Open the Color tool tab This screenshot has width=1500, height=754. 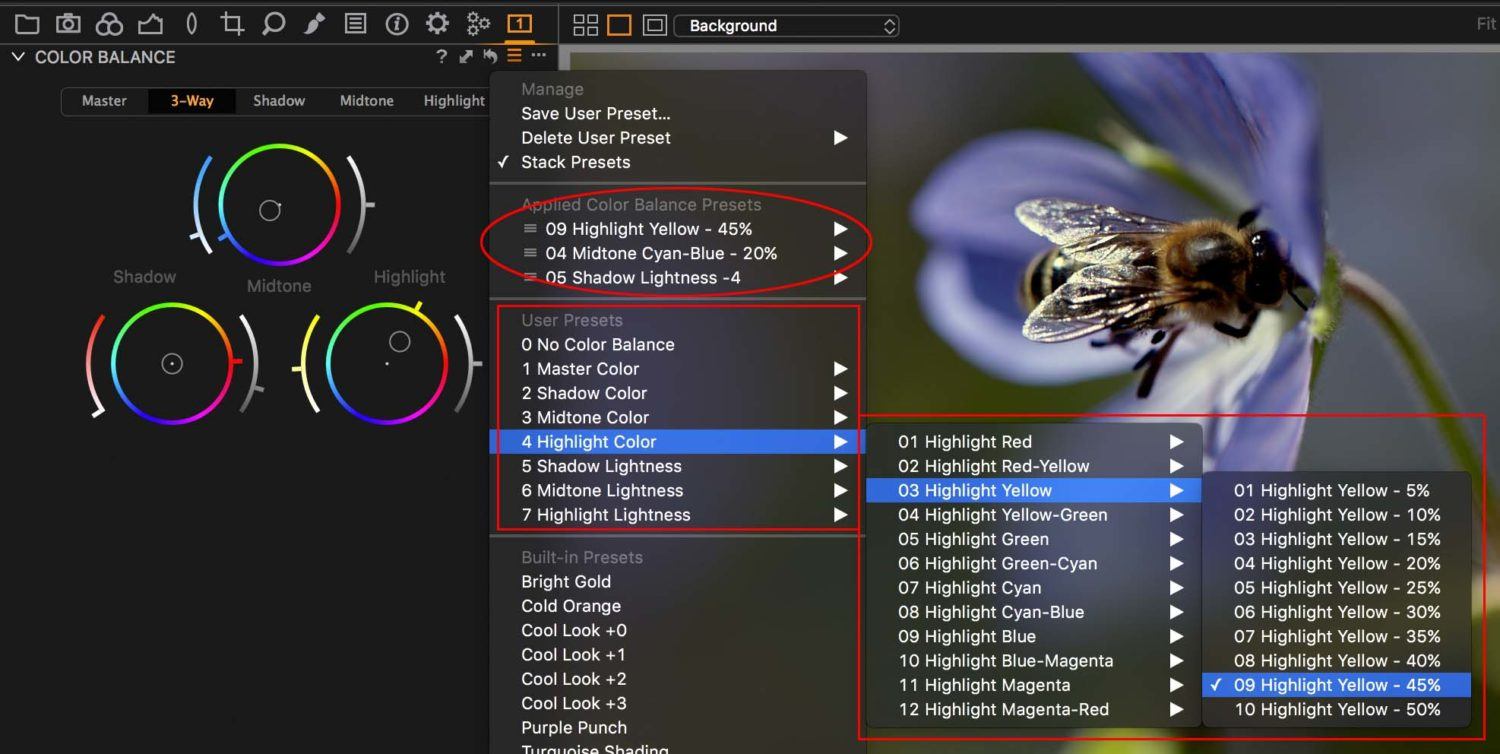click(108, 24)
